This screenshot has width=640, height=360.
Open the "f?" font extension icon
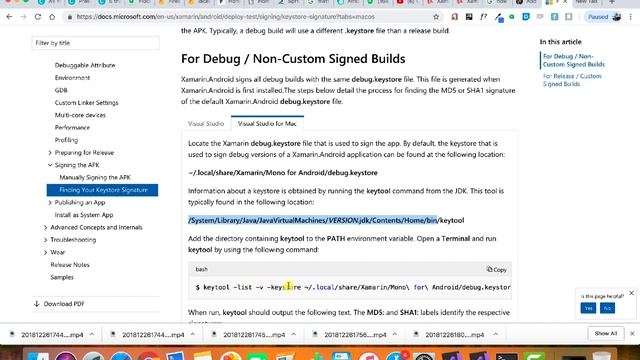483,17
